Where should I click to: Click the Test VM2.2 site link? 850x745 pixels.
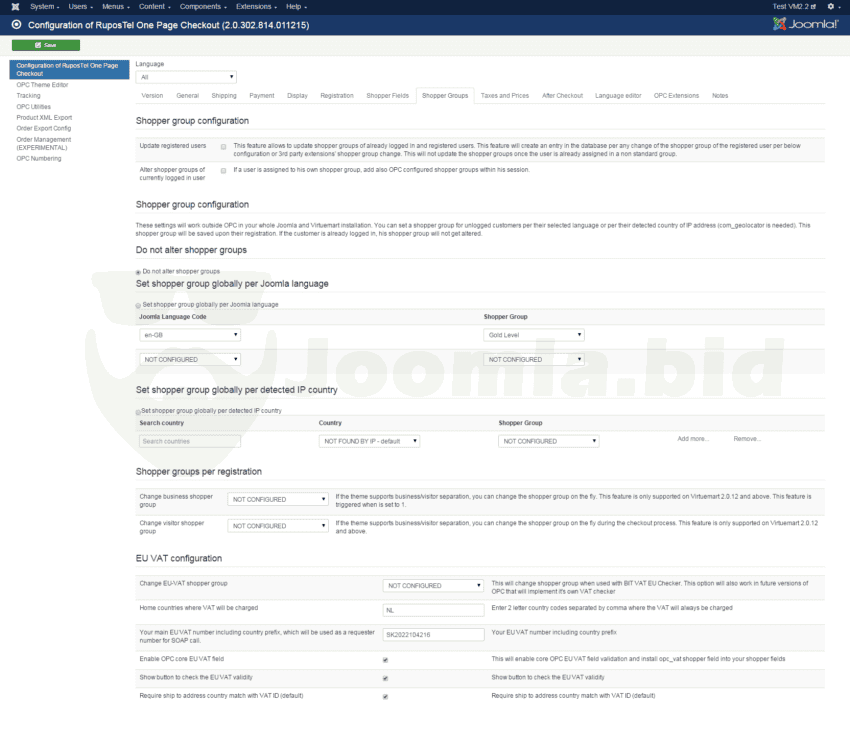(794, 7)
